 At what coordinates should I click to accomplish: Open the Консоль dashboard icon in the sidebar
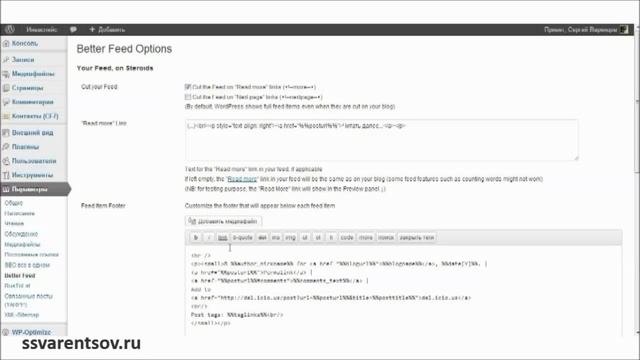(x=6, y=44)
